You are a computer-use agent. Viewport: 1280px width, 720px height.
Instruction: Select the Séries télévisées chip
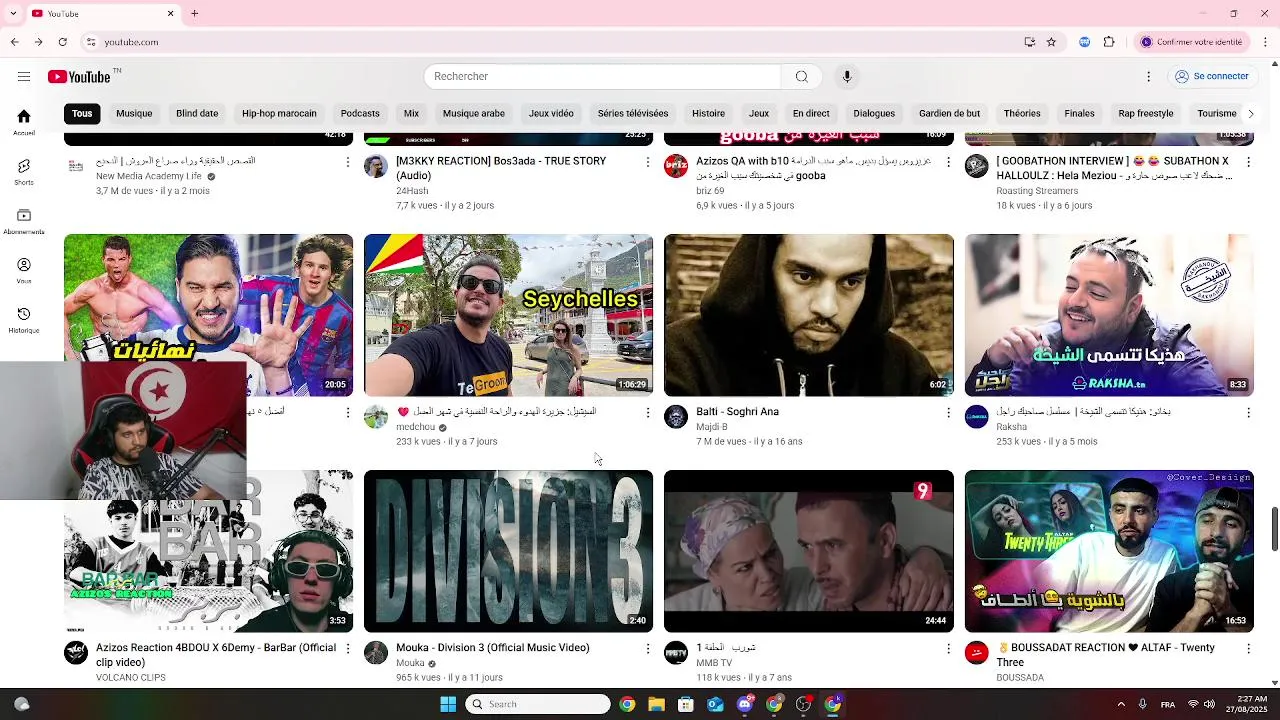(633, 113)
